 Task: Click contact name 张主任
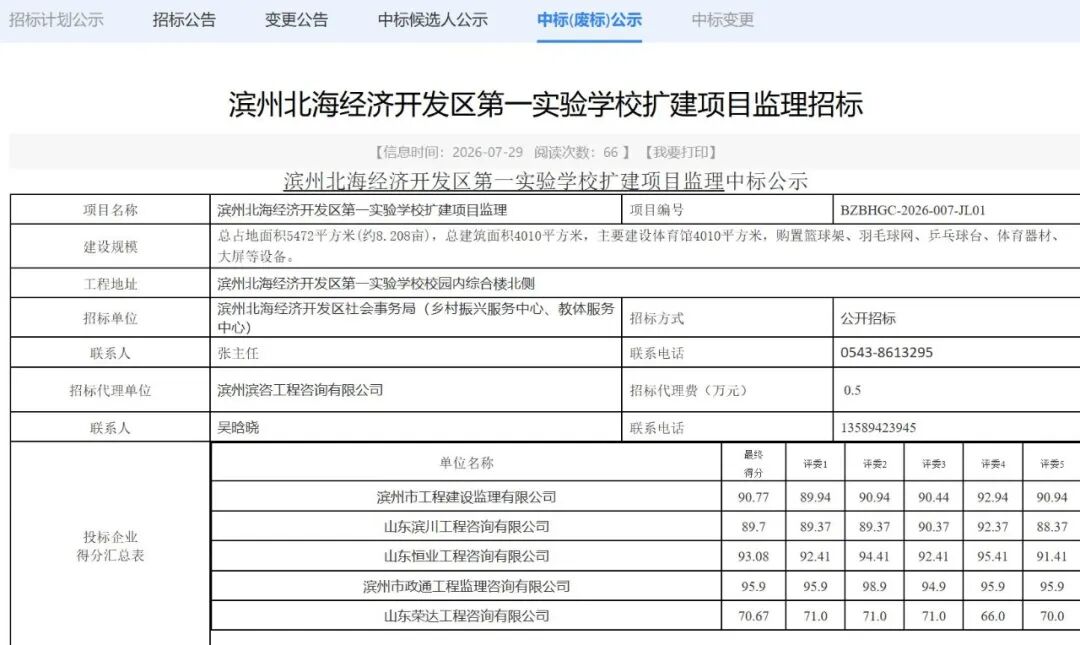(238, 353)
